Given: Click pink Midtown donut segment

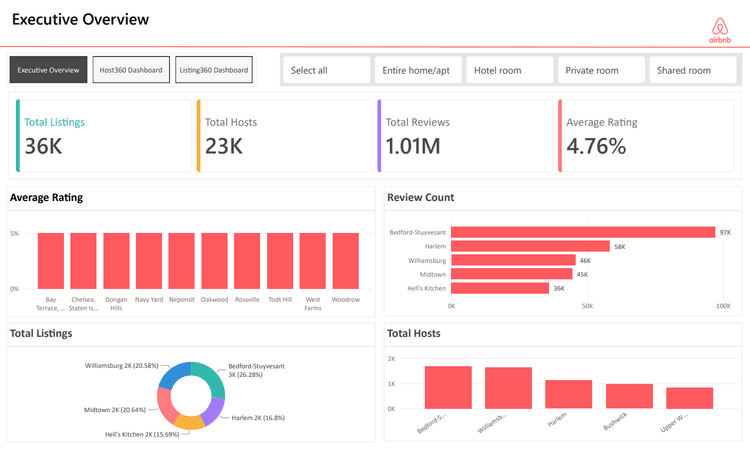Looking at the screenshot, I should [x=165, y=407].
